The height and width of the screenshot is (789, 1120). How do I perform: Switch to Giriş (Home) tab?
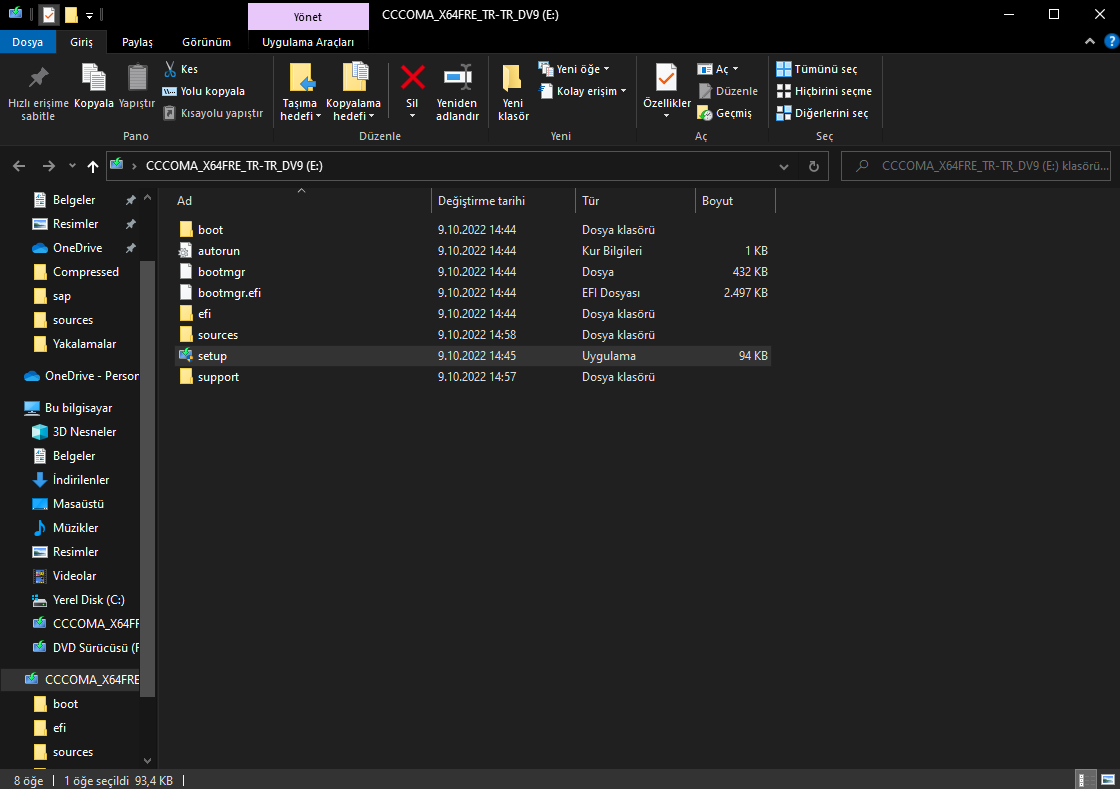pyautogui.click(x=81, y=41)
